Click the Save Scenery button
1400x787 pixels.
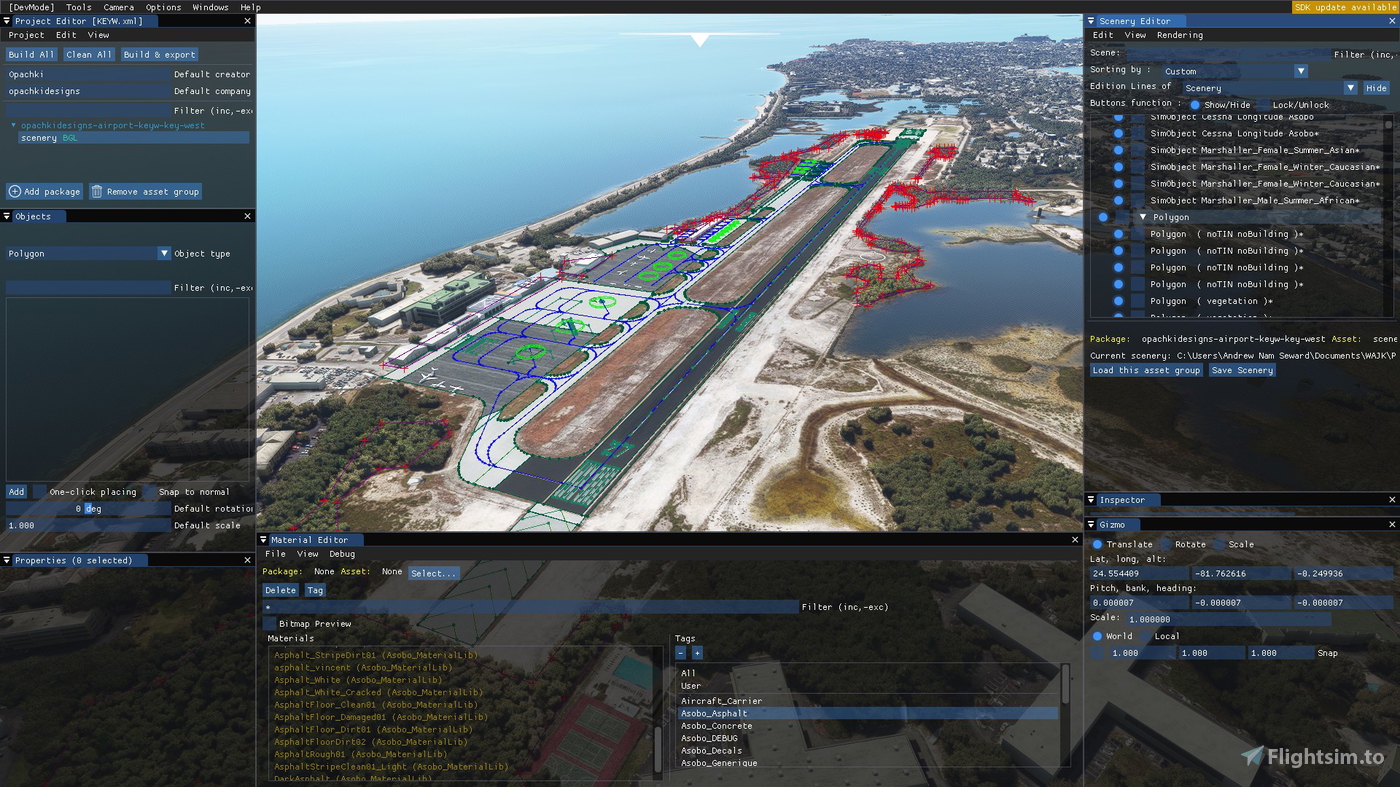pos(1242,370)
